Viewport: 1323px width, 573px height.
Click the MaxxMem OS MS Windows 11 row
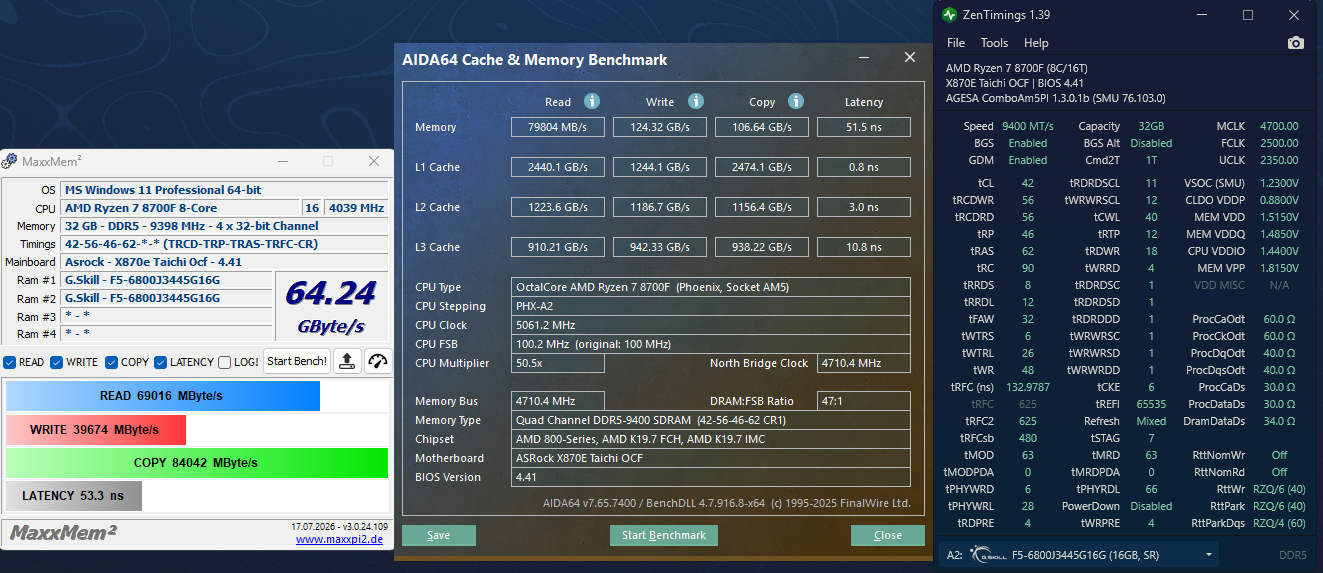(224, 190)
